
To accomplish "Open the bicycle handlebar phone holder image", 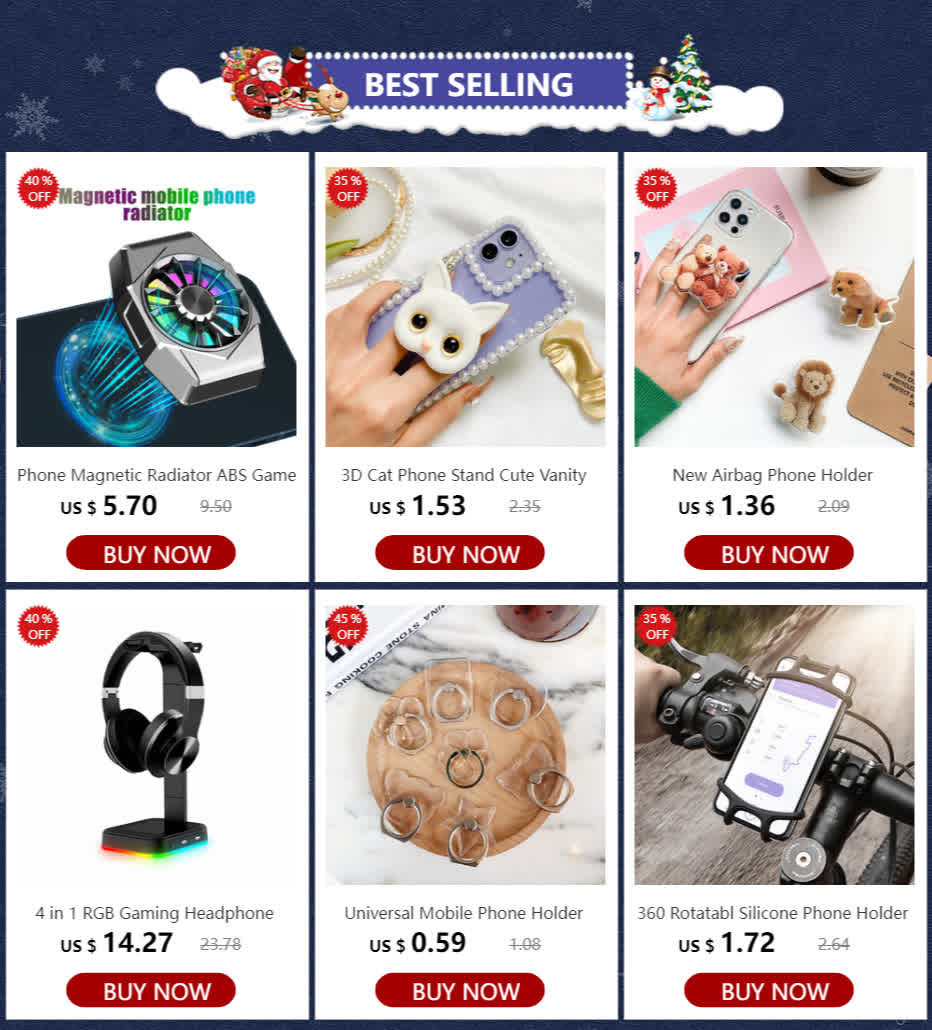I will [x=774, y=745].
